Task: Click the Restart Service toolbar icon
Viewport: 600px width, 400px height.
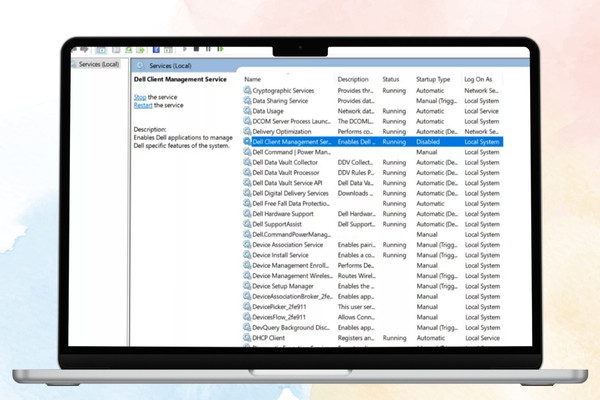Action: [x=220, y=49]
